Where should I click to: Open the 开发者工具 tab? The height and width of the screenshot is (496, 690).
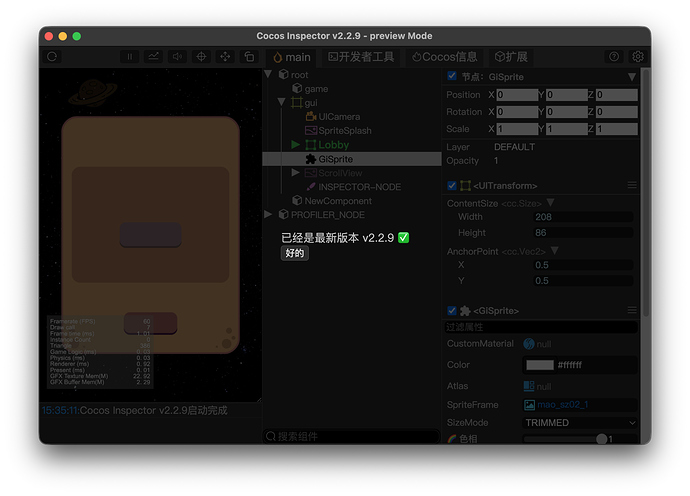point(361,57)
